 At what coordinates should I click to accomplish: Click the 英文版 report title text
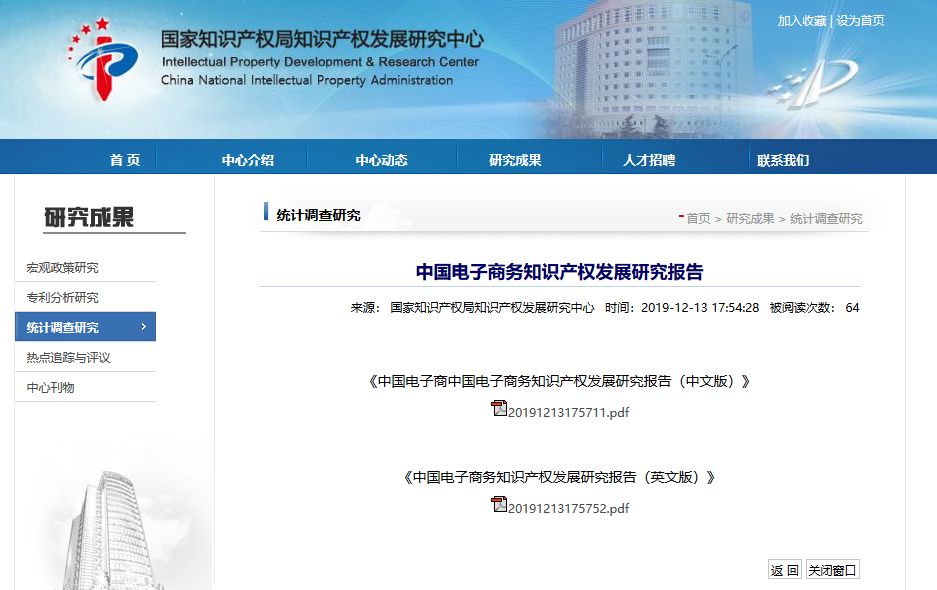click(559, 477)
